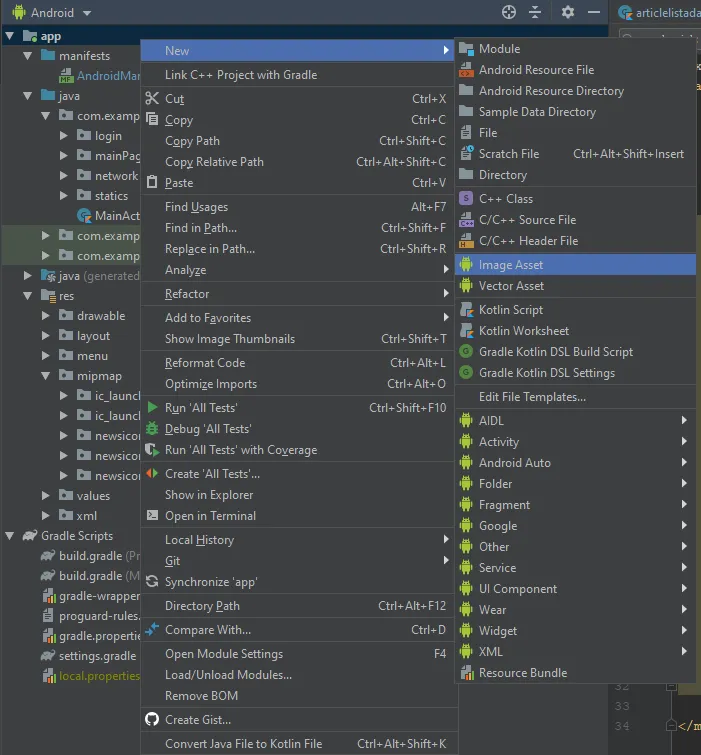Collapse the mipmap folder

pyautogui.click(x=46, y=376)
